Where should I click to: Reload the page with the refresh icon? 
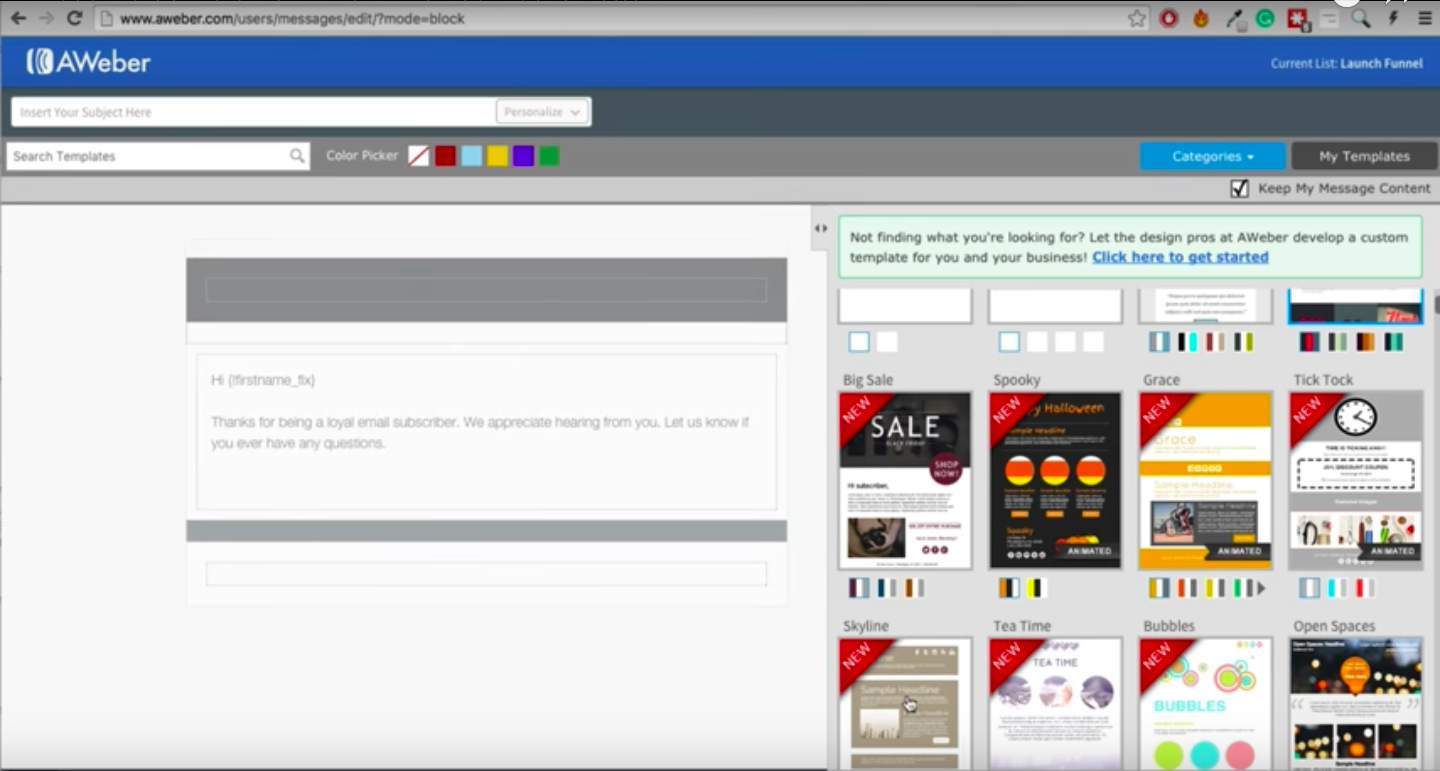[74, 18]
